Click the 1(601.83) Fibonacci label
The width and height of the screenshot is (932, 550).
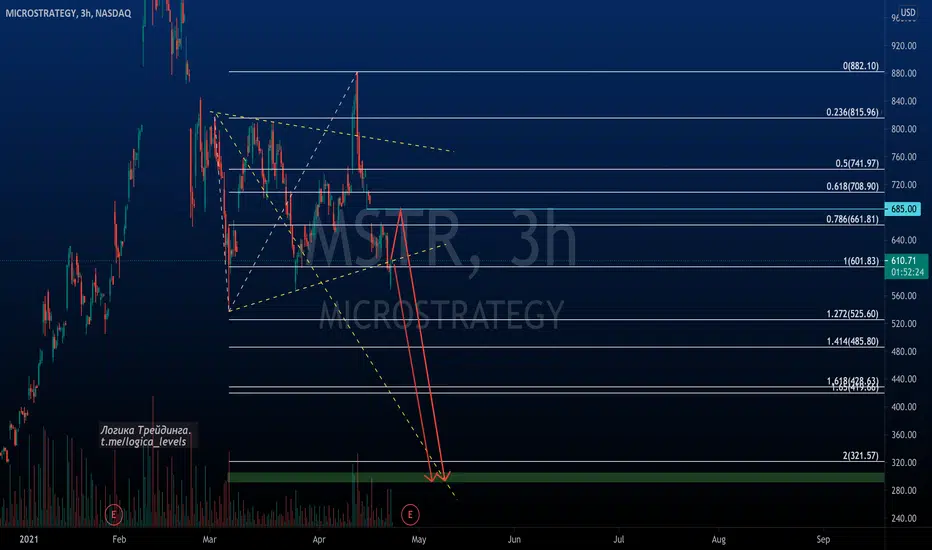(861, 261)
